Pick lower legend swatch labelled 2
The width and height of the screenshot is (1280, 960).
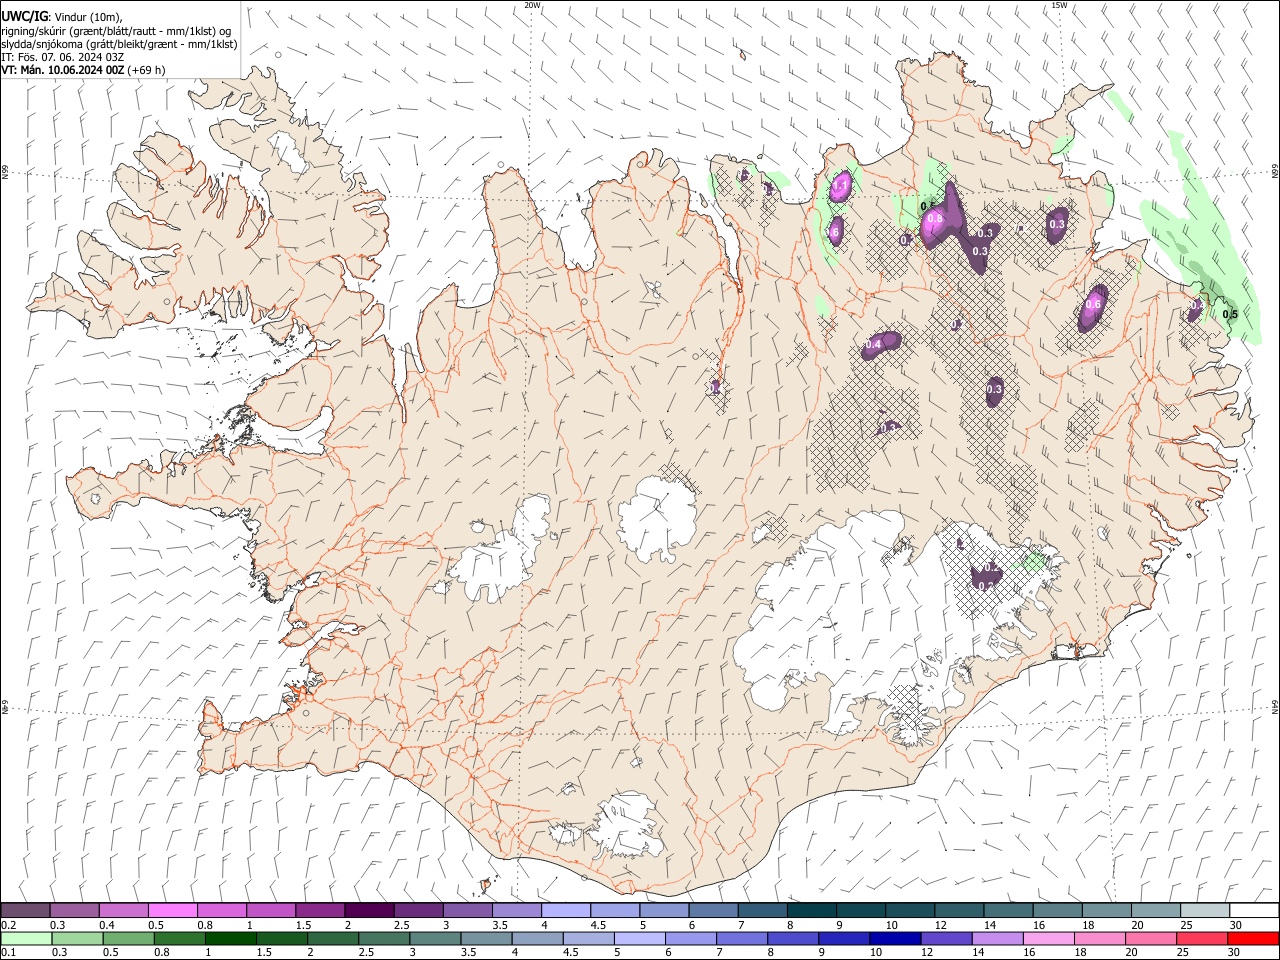[333, 938]
